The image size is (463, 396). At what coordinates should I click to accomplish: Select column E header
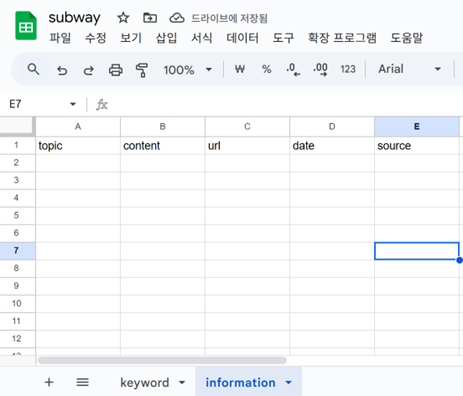417,127
